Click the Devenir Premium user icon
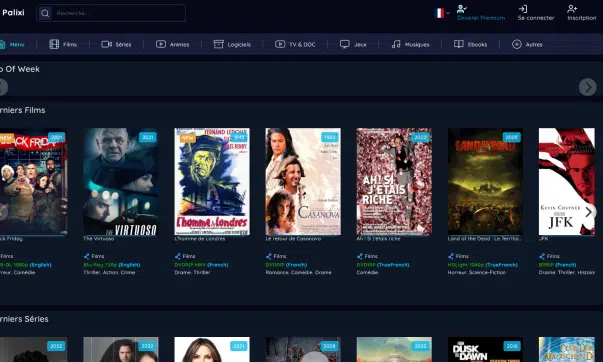 [x=461, y=8]
